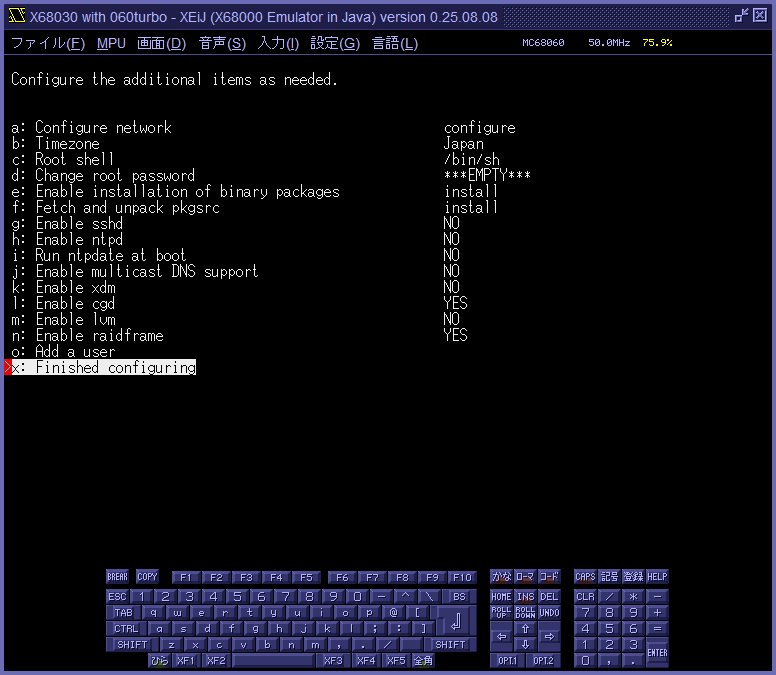Screen dimensions: 776x675
Task: Select 'l: Enable cgd' line
Action: click(63, 303)
